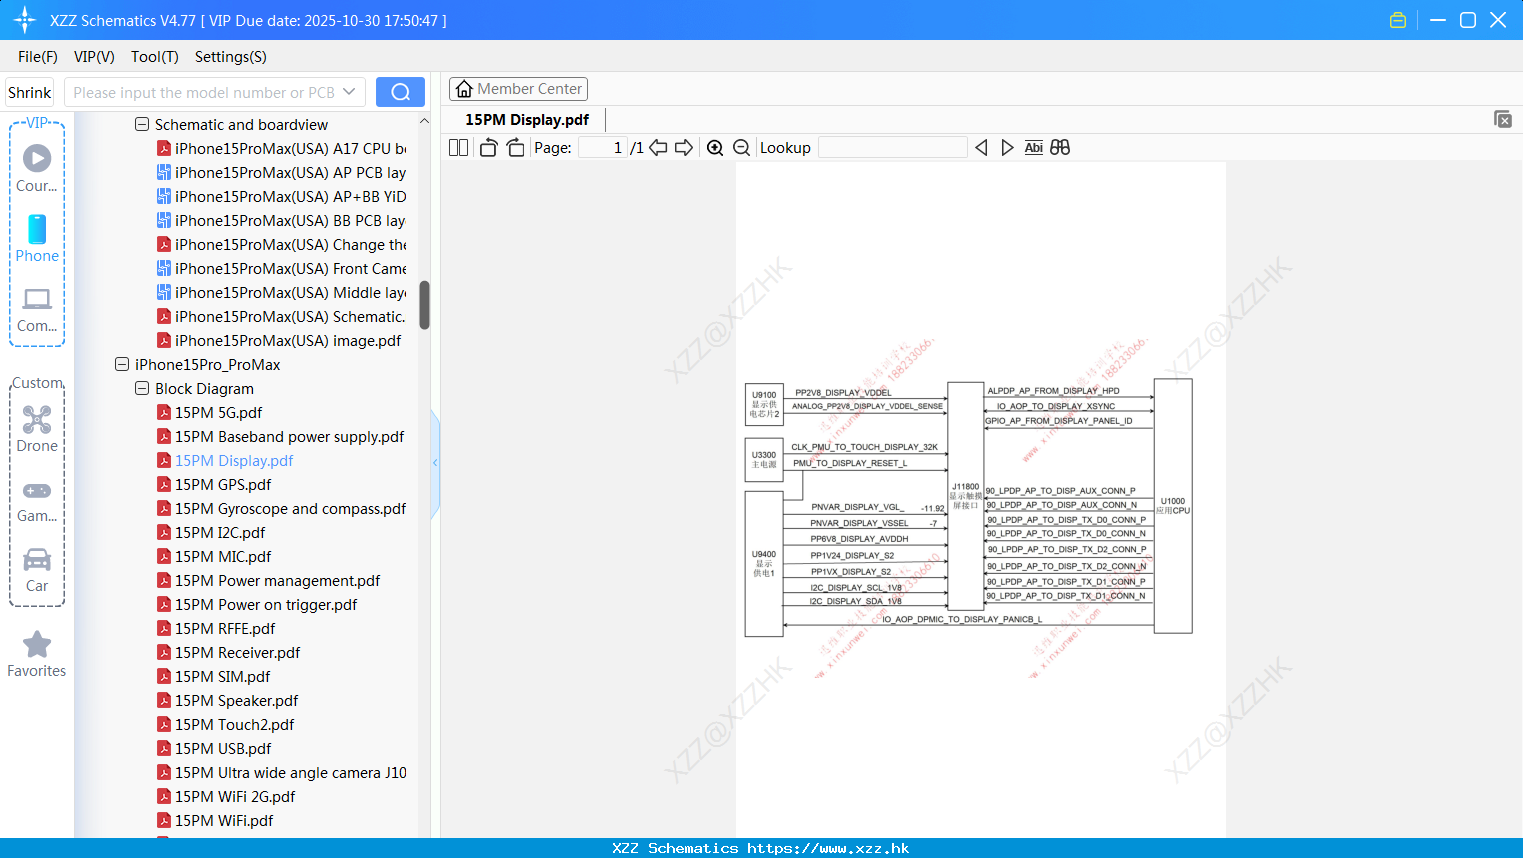Click the page number field
The image size is (1523, 858).
coord(603,148)
